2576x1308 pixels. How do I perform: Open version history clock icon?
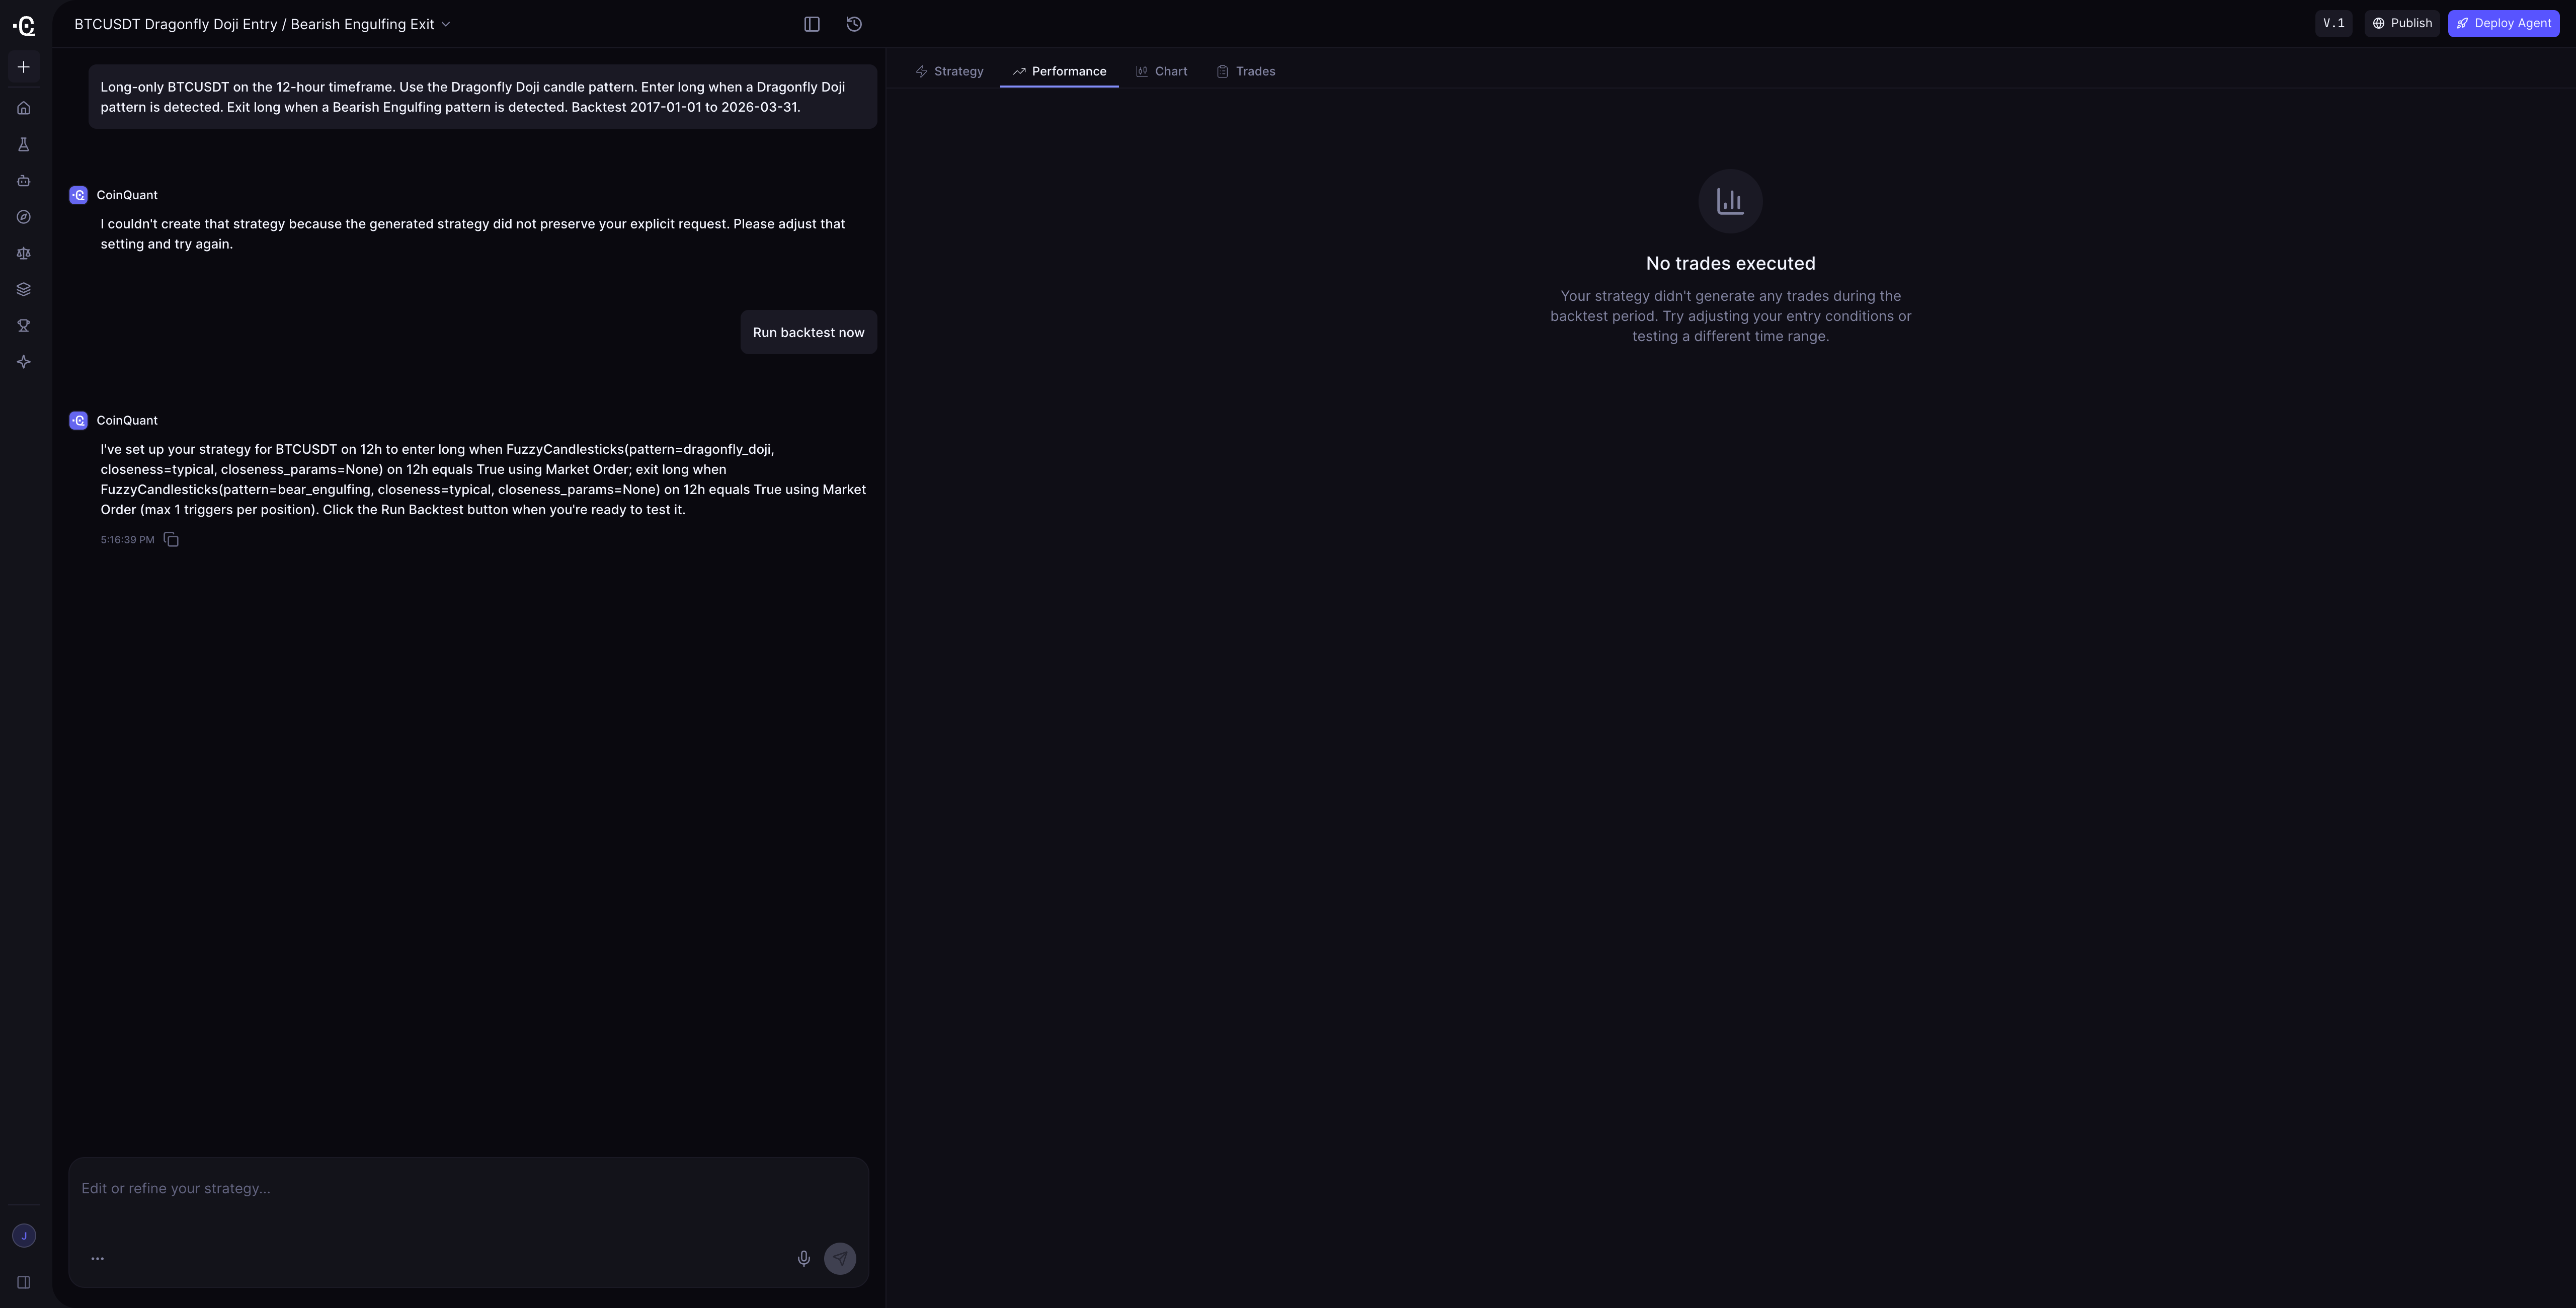[x=854, y=24]
